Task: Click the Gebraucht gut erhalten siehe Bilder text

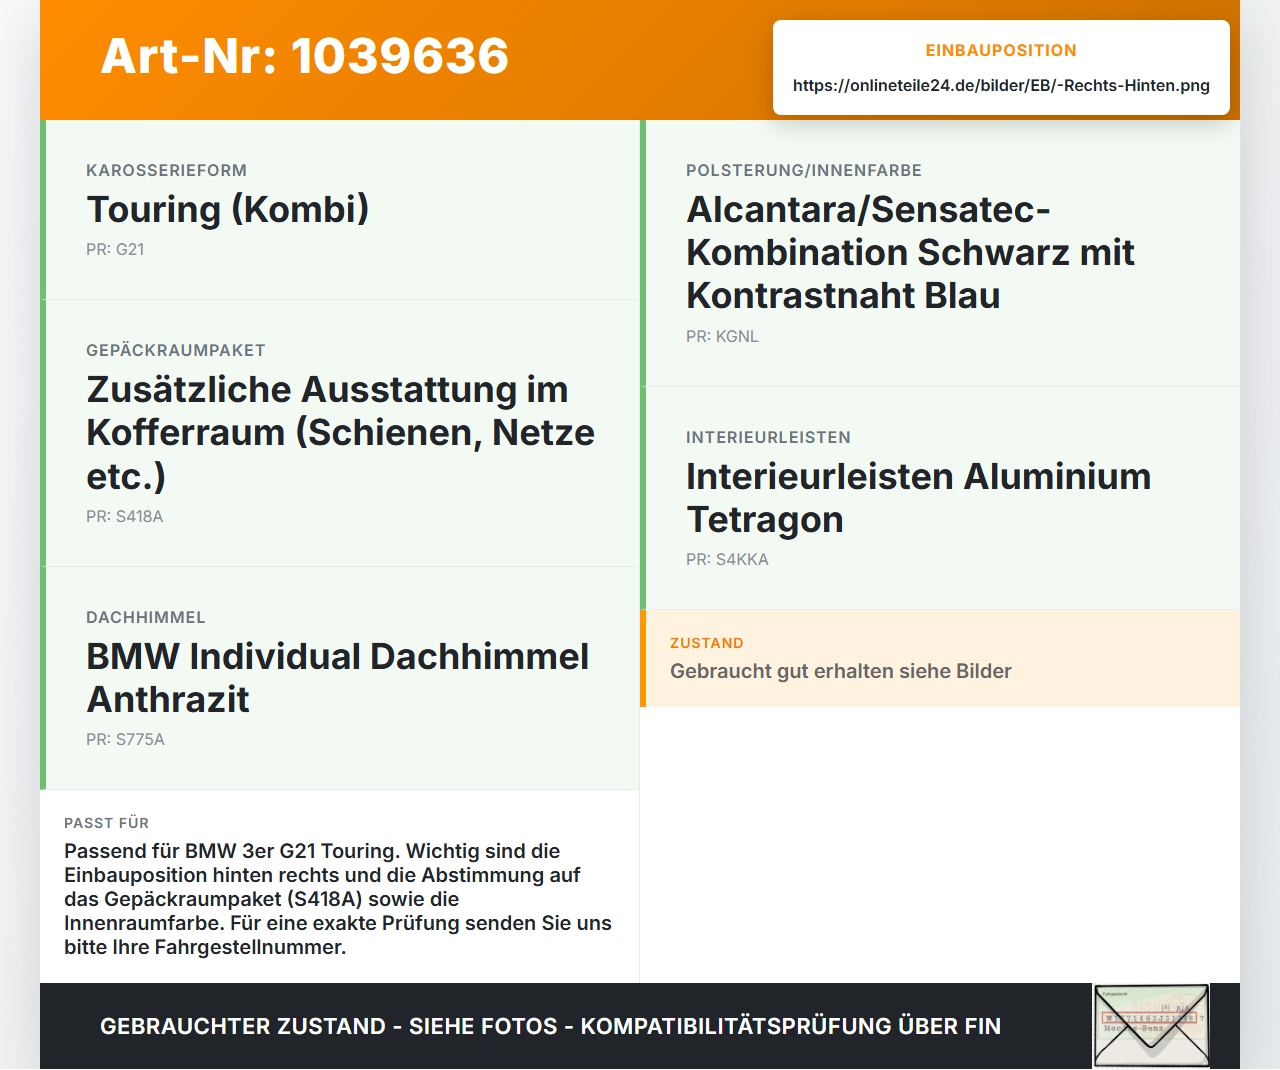Action: tap(841, 671)
